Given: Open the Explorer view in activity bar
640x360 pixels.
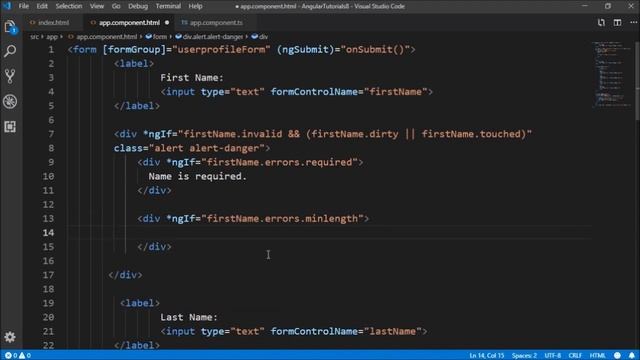Looking at the screenshot, I should pyautogui.click(x=10, y=27).
